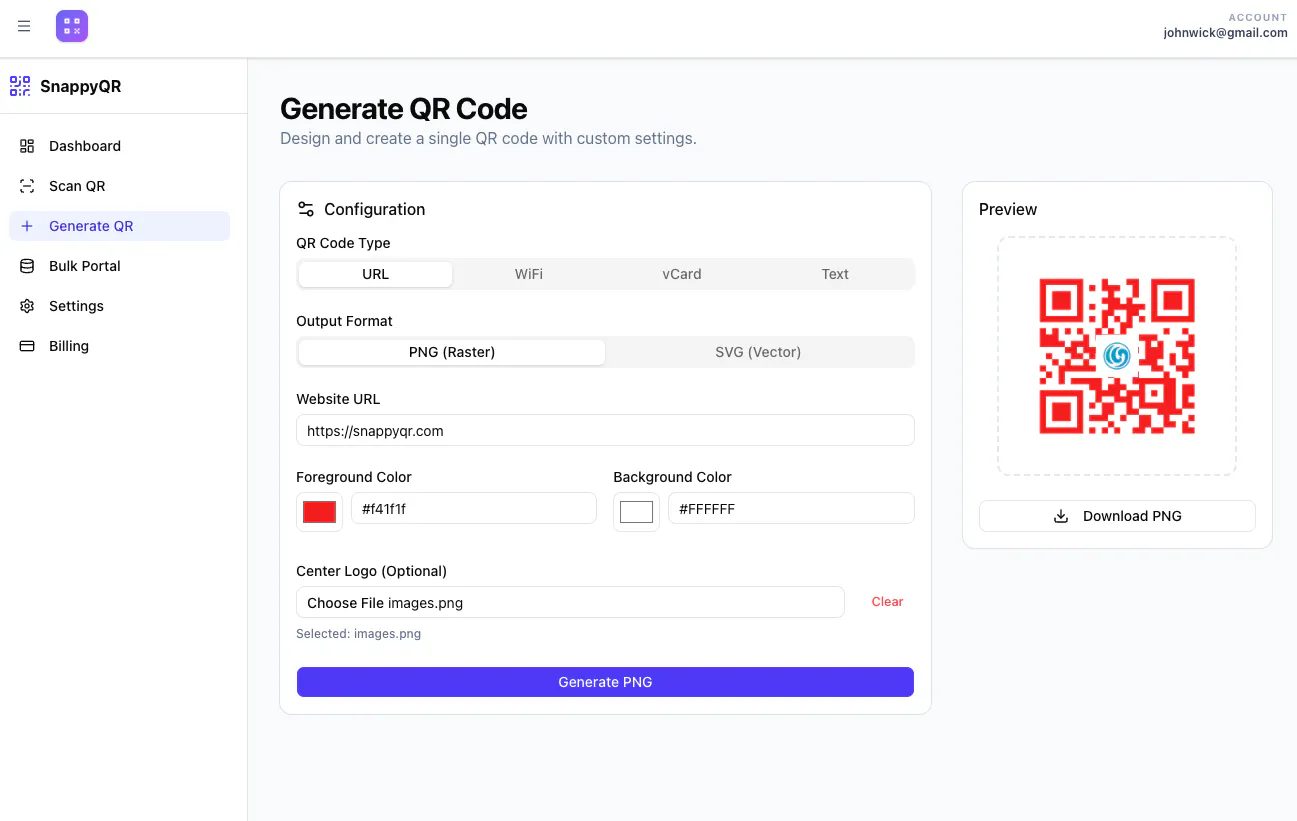Click the Billing card icon
This screenshot has height=821, width=1297.
tap(27, 346)
